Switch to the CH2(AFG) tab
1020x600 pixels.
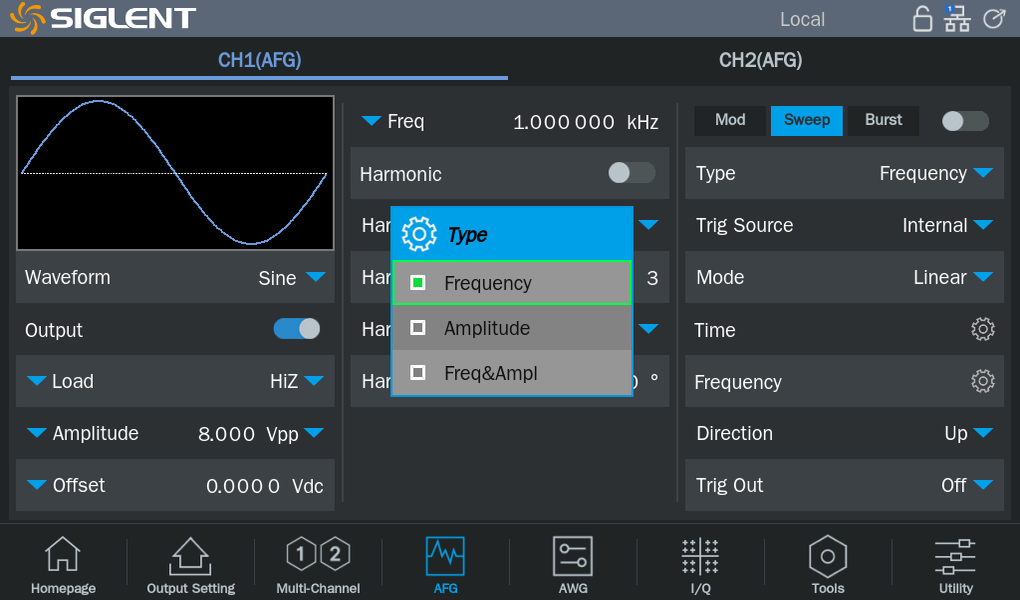760,60
